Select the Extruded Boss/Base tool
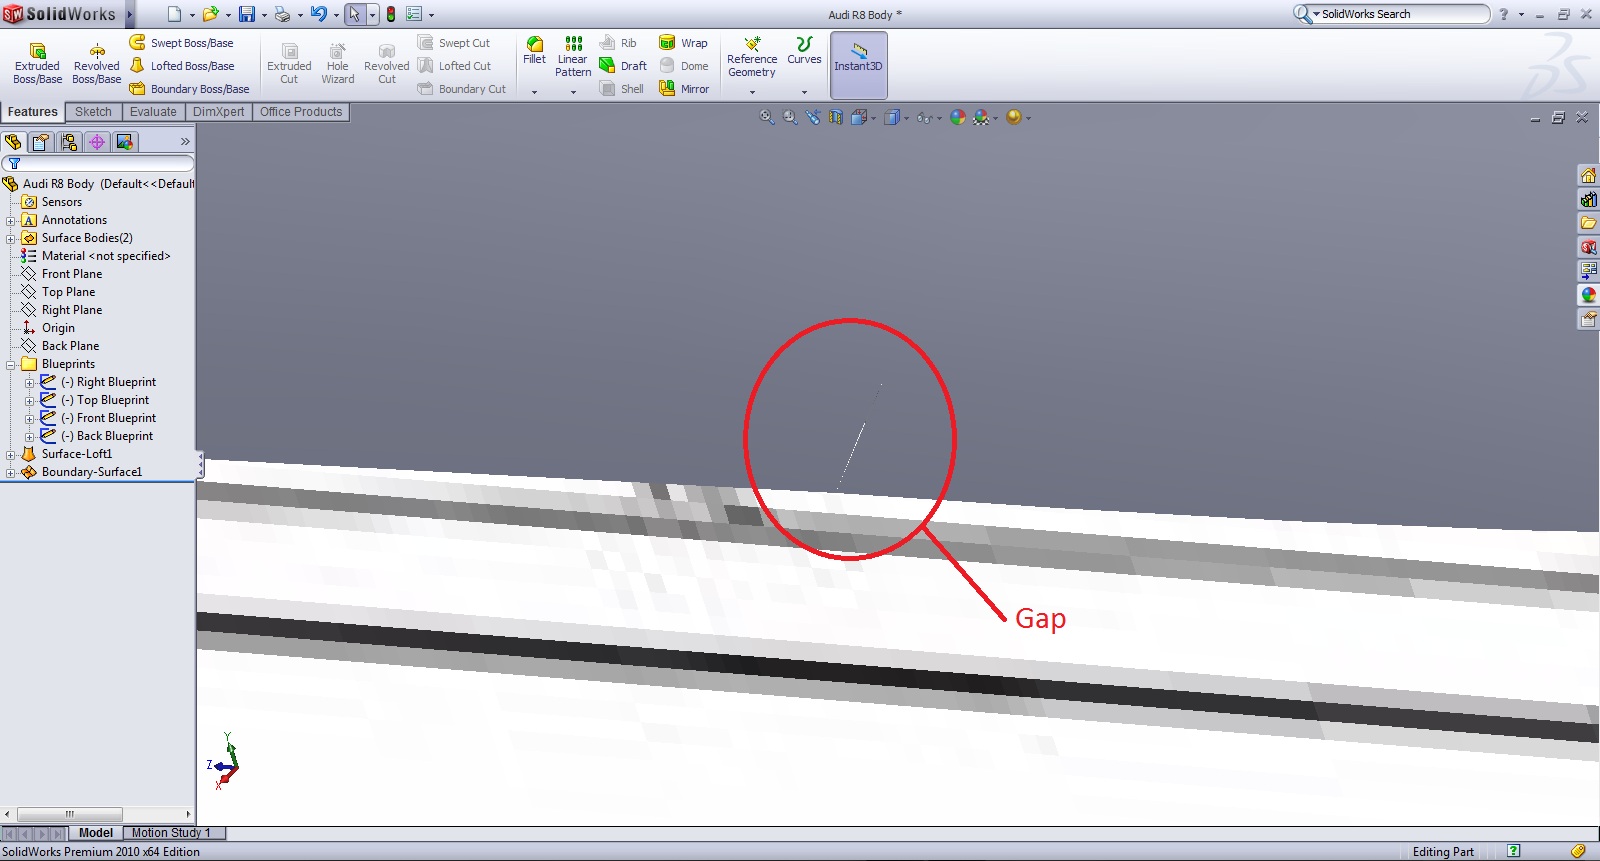Screen dimensions: 1600x861 point(37,63)
